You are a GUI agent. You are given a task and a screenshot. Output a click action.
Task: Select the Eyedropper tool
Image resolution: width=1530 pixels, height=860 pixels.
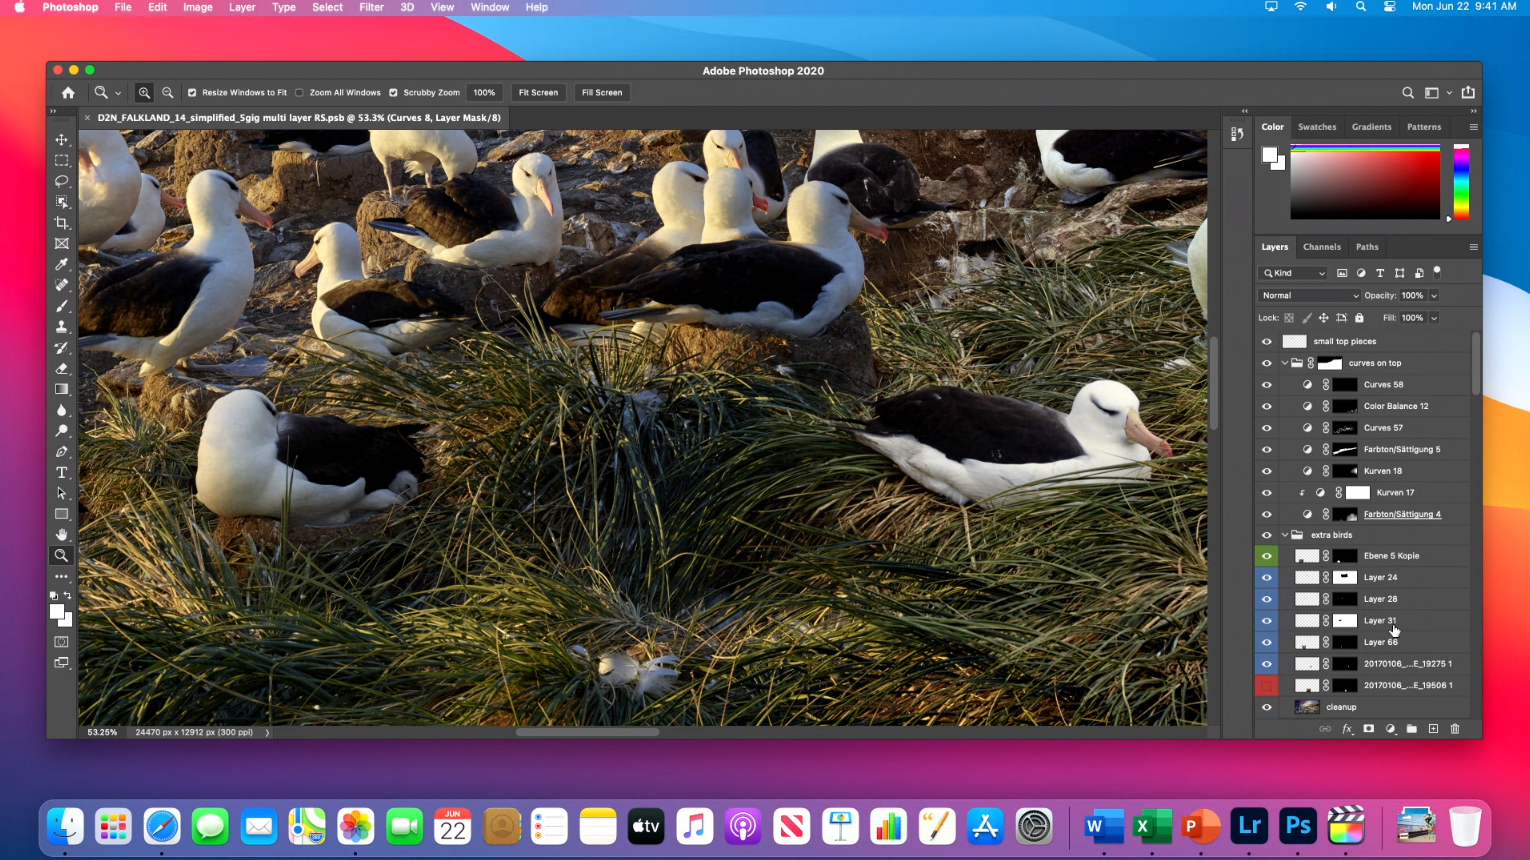point(62,265)
